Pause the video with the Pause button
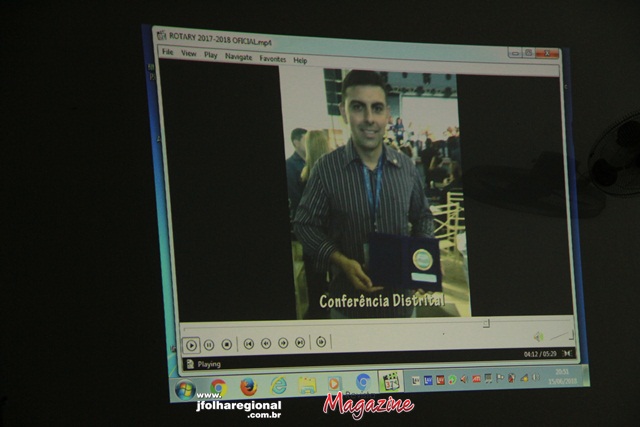Screen dimensions: 640x427 pyautogui.click(x=209, y=345)
